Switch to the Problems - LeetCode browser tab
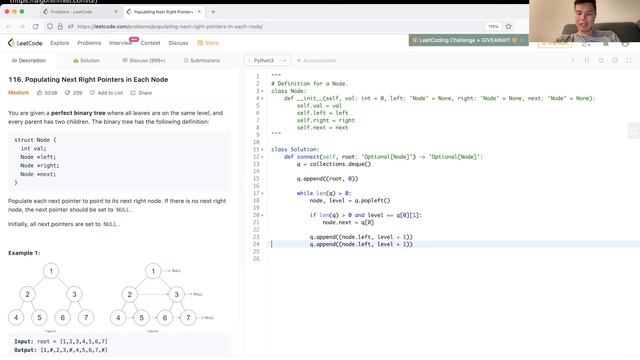The width and height of the screenshot is (640, 360). pos(80,12)
